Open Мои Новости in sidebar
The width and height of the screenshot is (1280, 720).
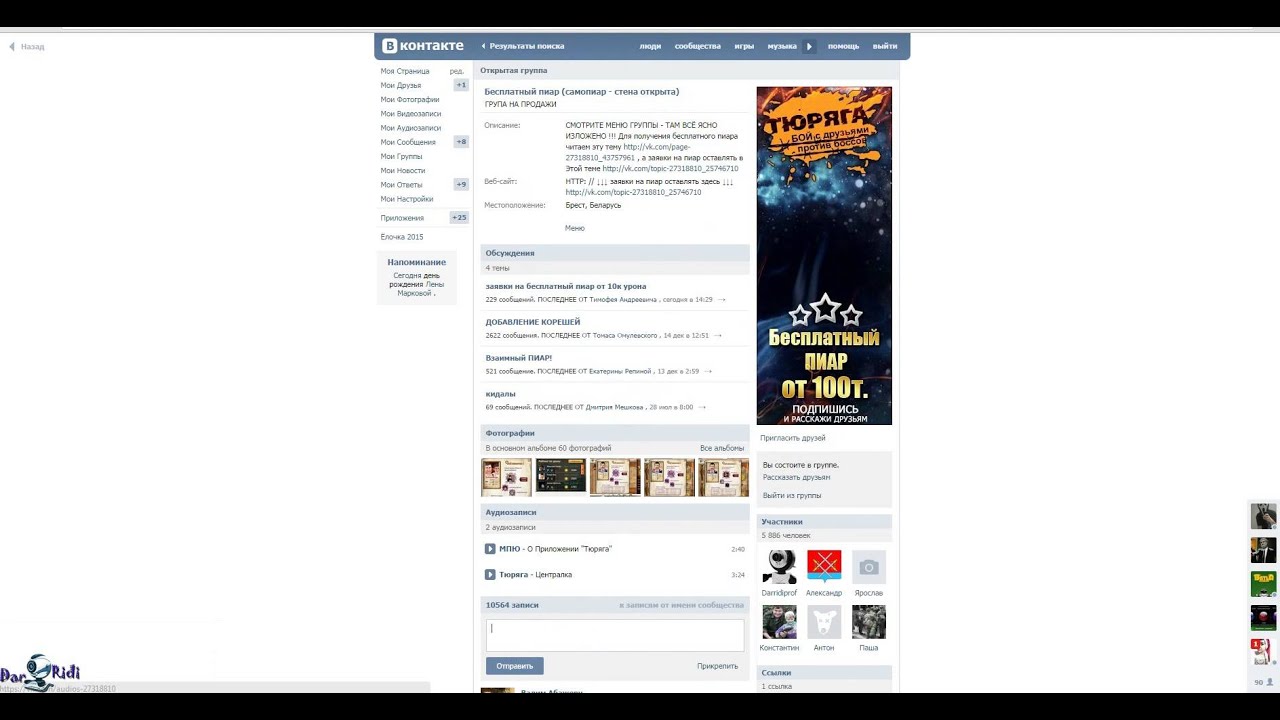tap(403, 170)
